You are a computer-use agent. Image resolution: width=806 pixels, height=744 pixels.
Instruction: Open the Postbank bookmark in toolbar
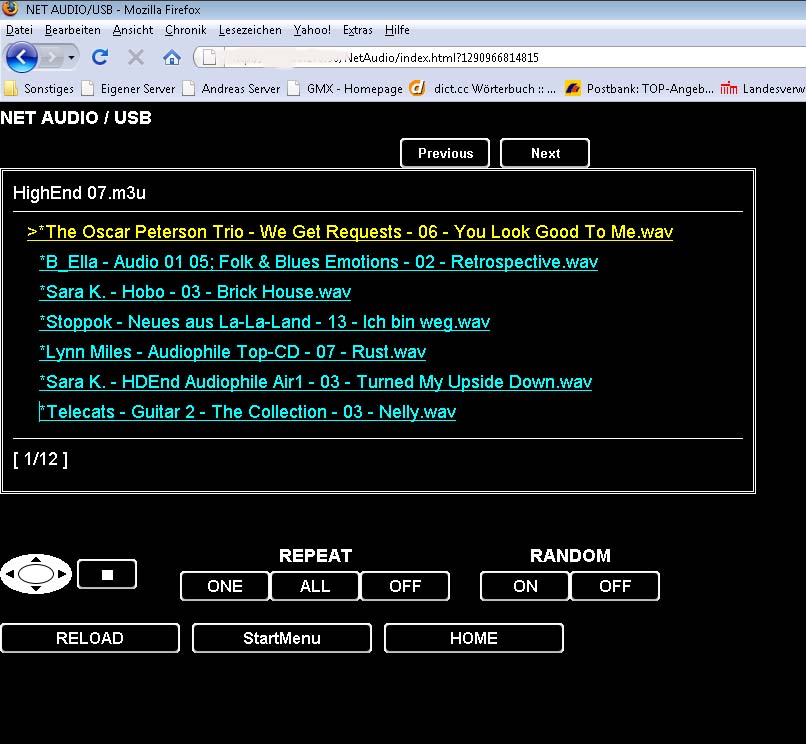(x=638, y=88)
